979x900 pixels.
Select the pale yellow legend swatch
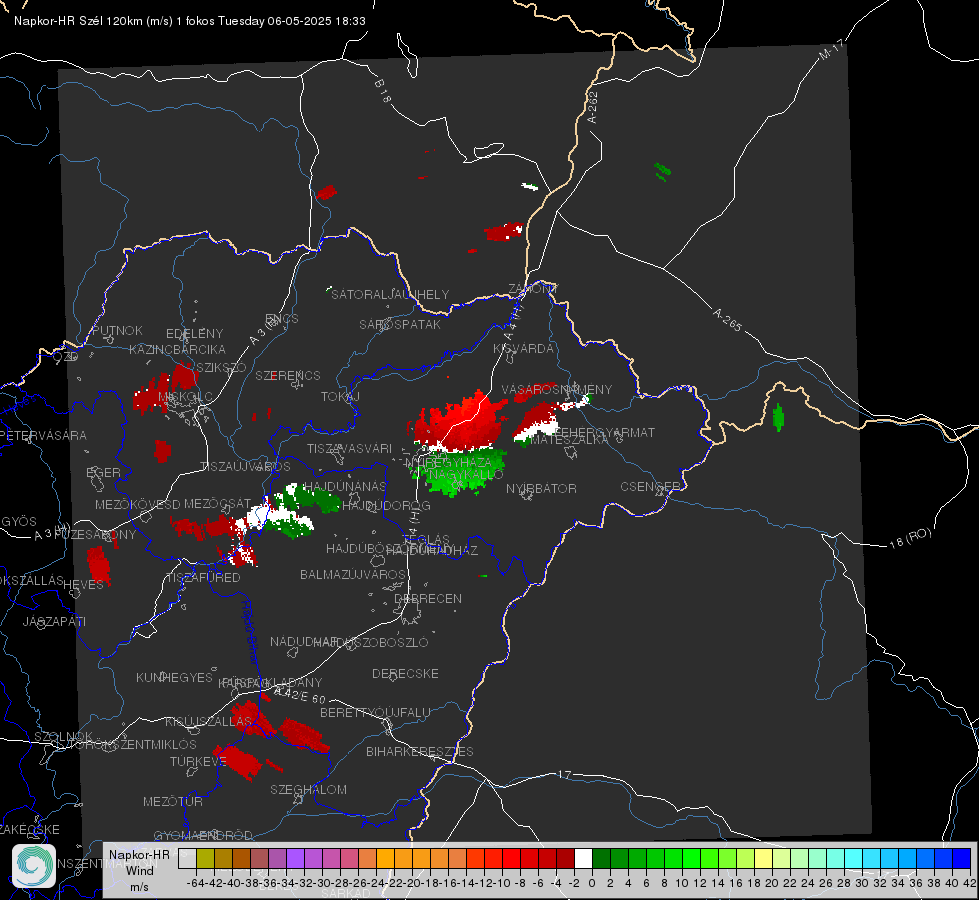click(x=764, y=859)
